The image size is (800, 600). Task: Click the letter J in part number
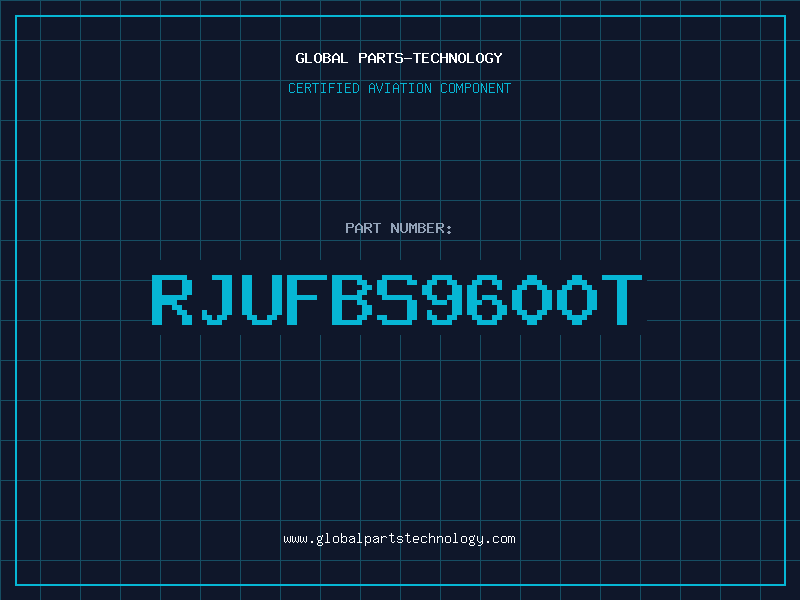217,299
